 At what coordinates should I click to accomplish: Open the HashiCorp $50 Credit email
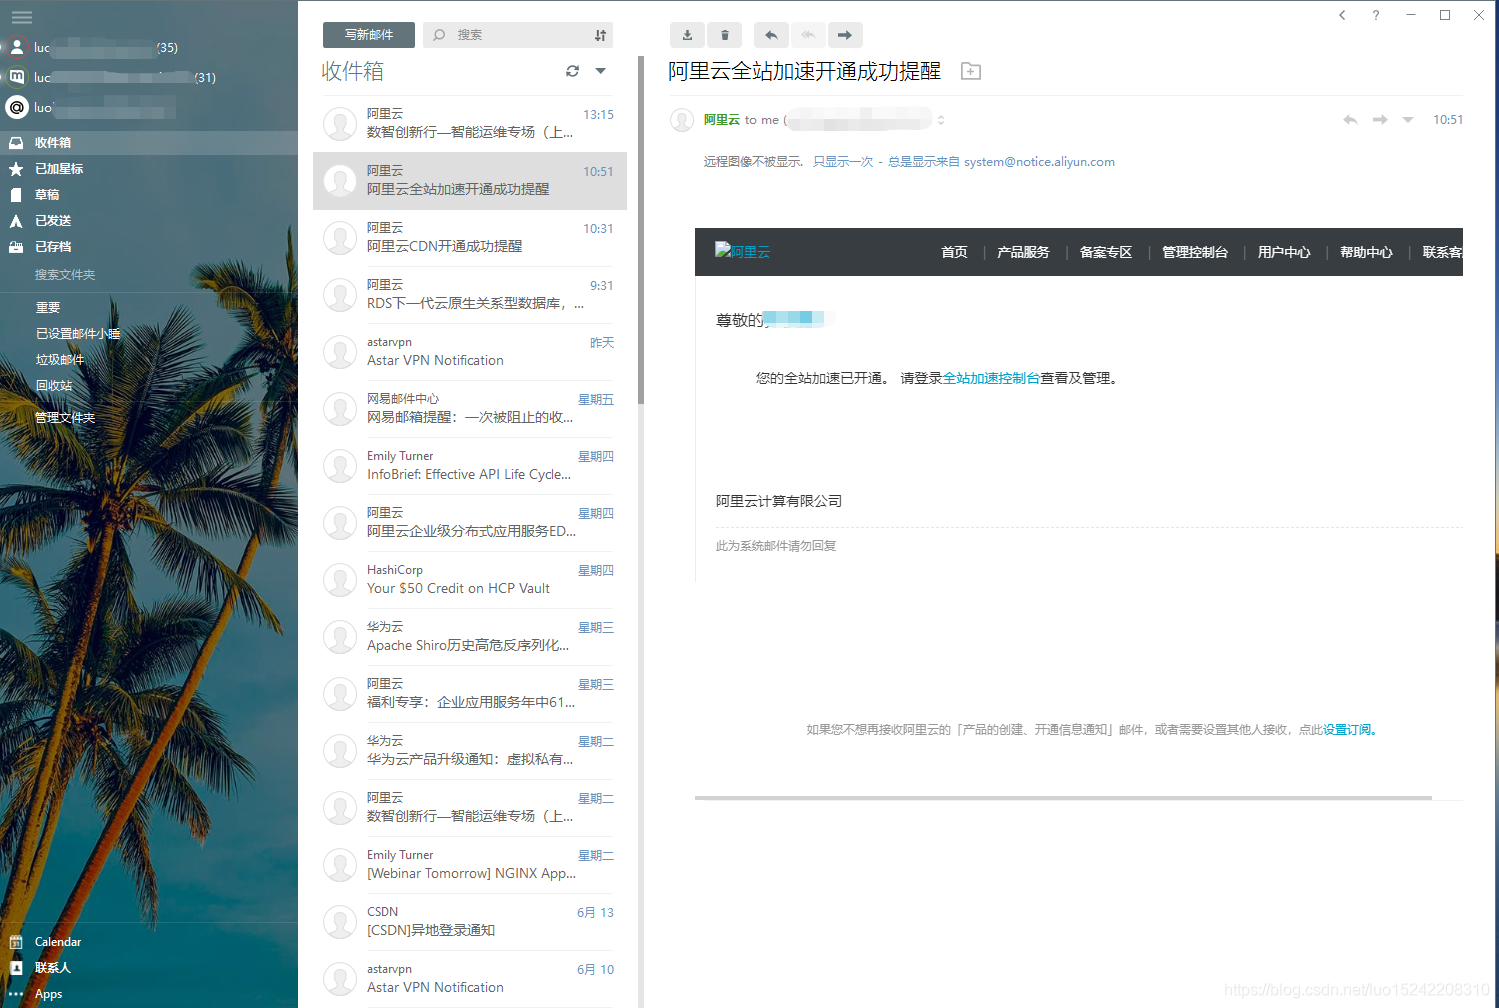click(469, 579)
